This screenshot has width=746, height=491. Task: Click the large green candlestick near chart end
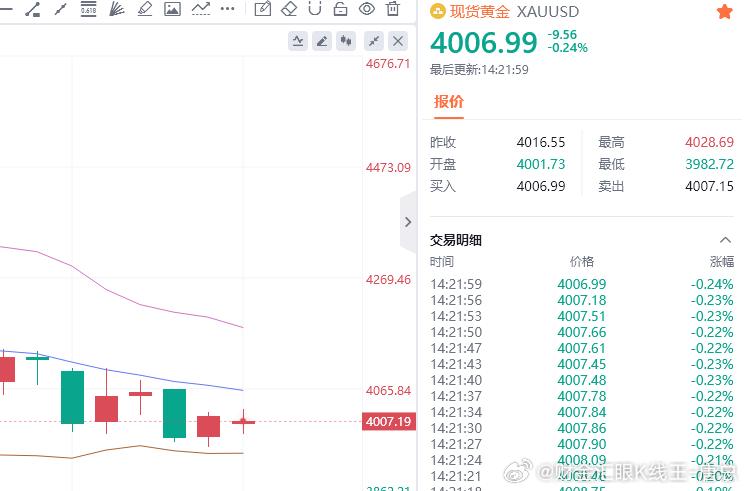click(174, 413)
